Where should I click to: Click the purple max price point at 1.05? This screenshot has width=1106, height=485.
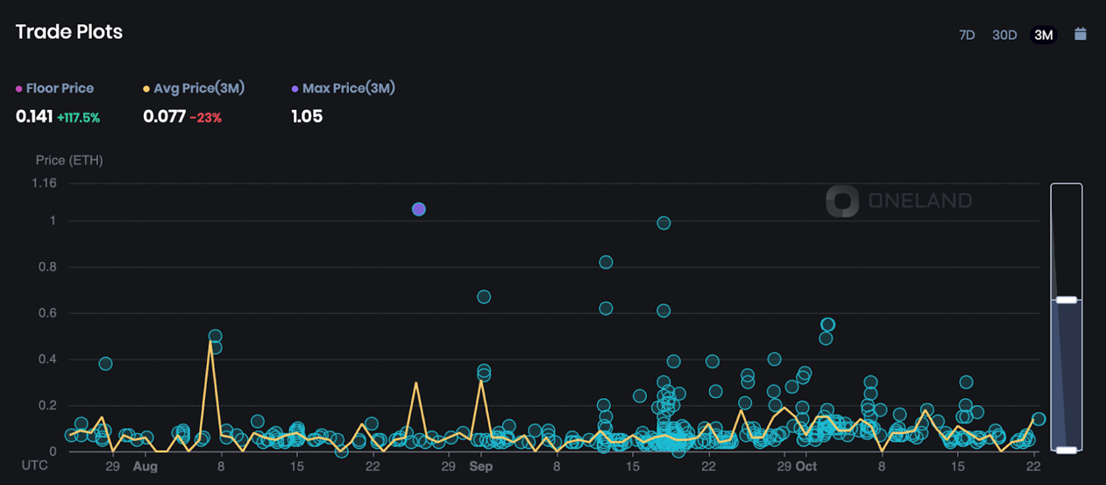pyautogui.click(x=418, y=209)
